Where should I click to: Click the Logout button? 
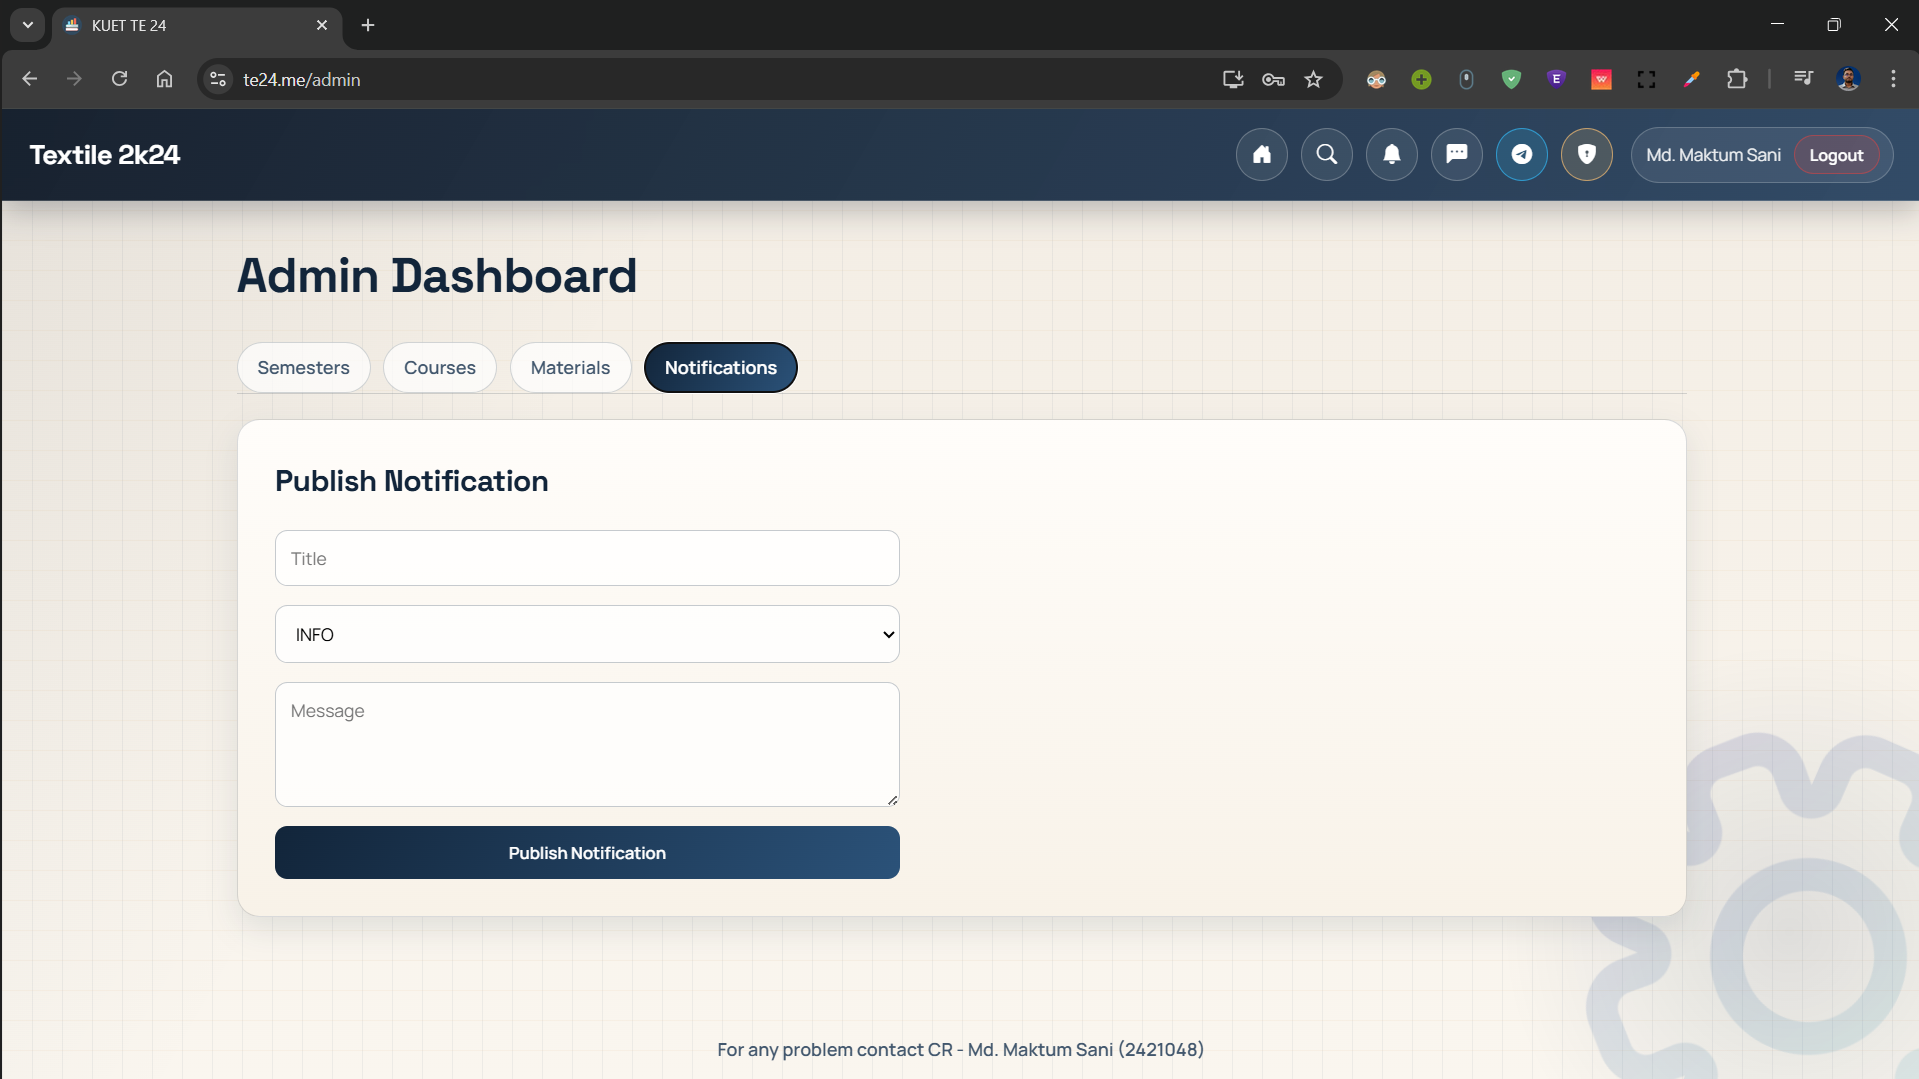(x=1837, y=154)
